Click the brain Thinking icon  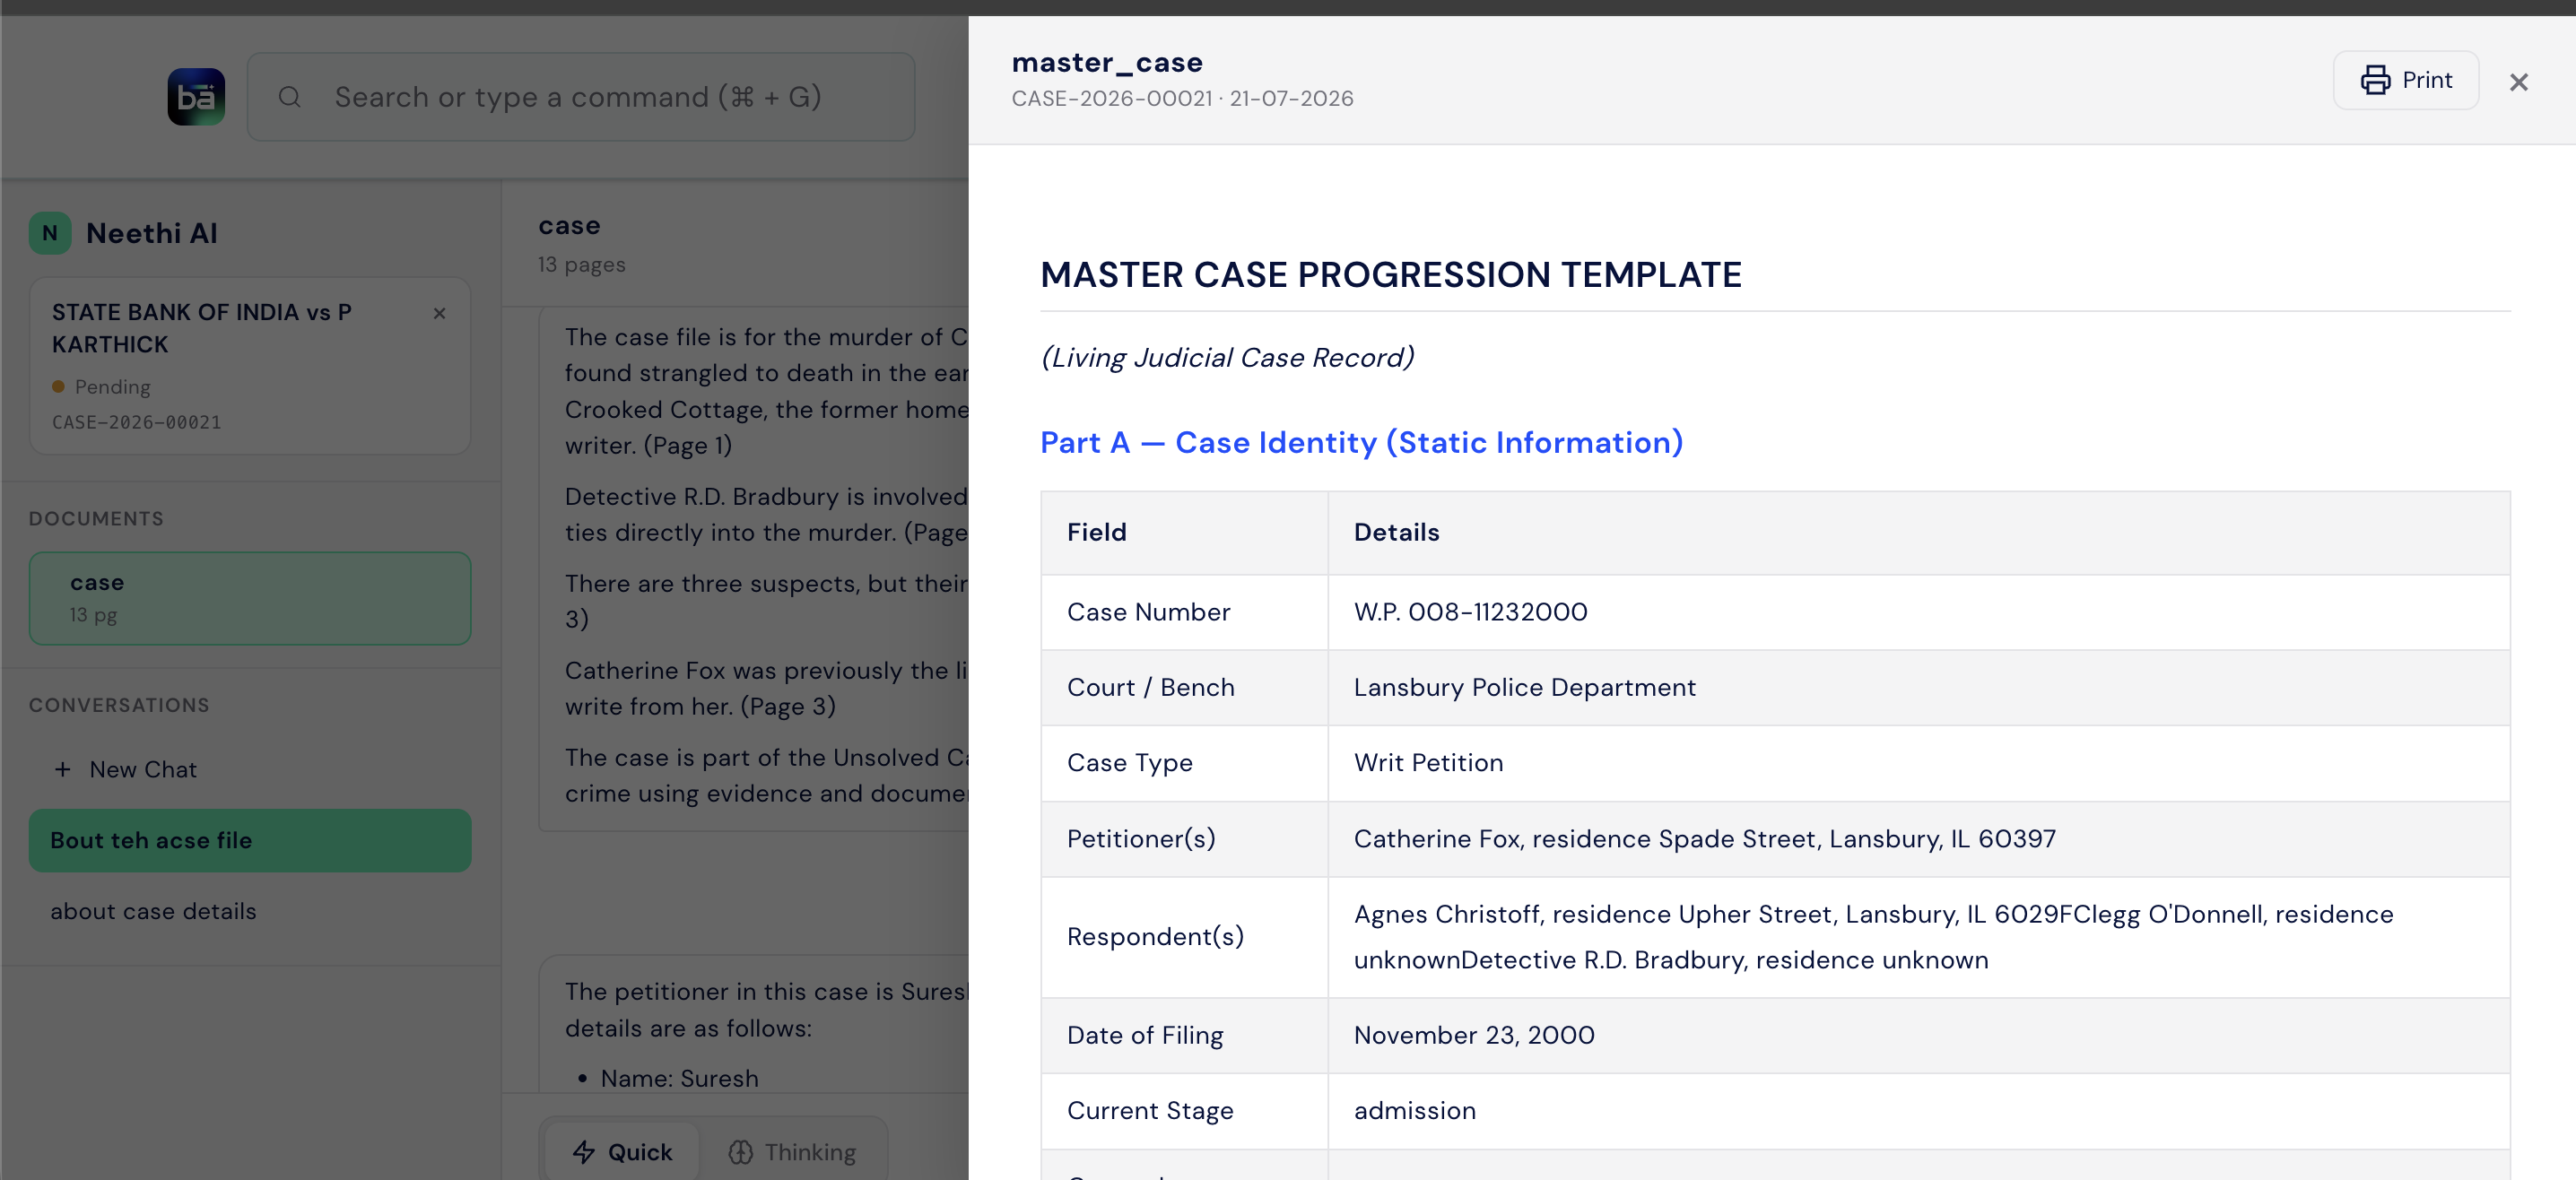point(741,1152)
